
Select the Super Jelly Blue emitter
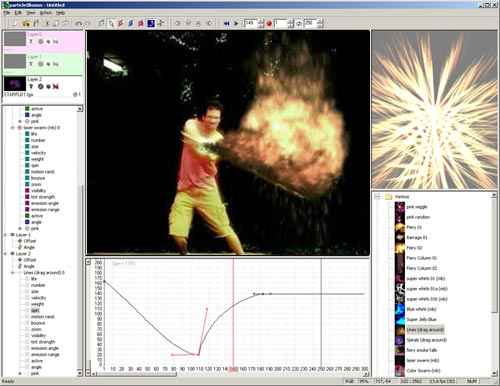(421, 319)
